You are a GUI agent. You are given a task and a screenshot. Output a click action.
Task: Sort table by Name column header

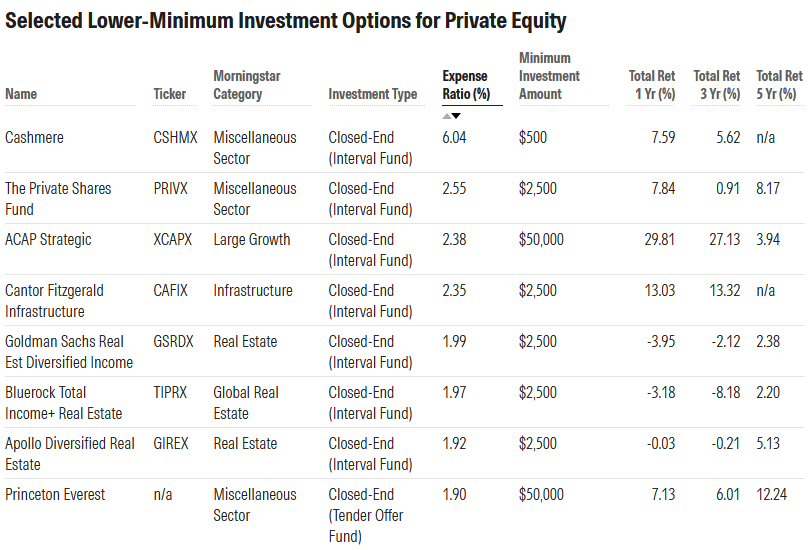(x=21, y=94)
